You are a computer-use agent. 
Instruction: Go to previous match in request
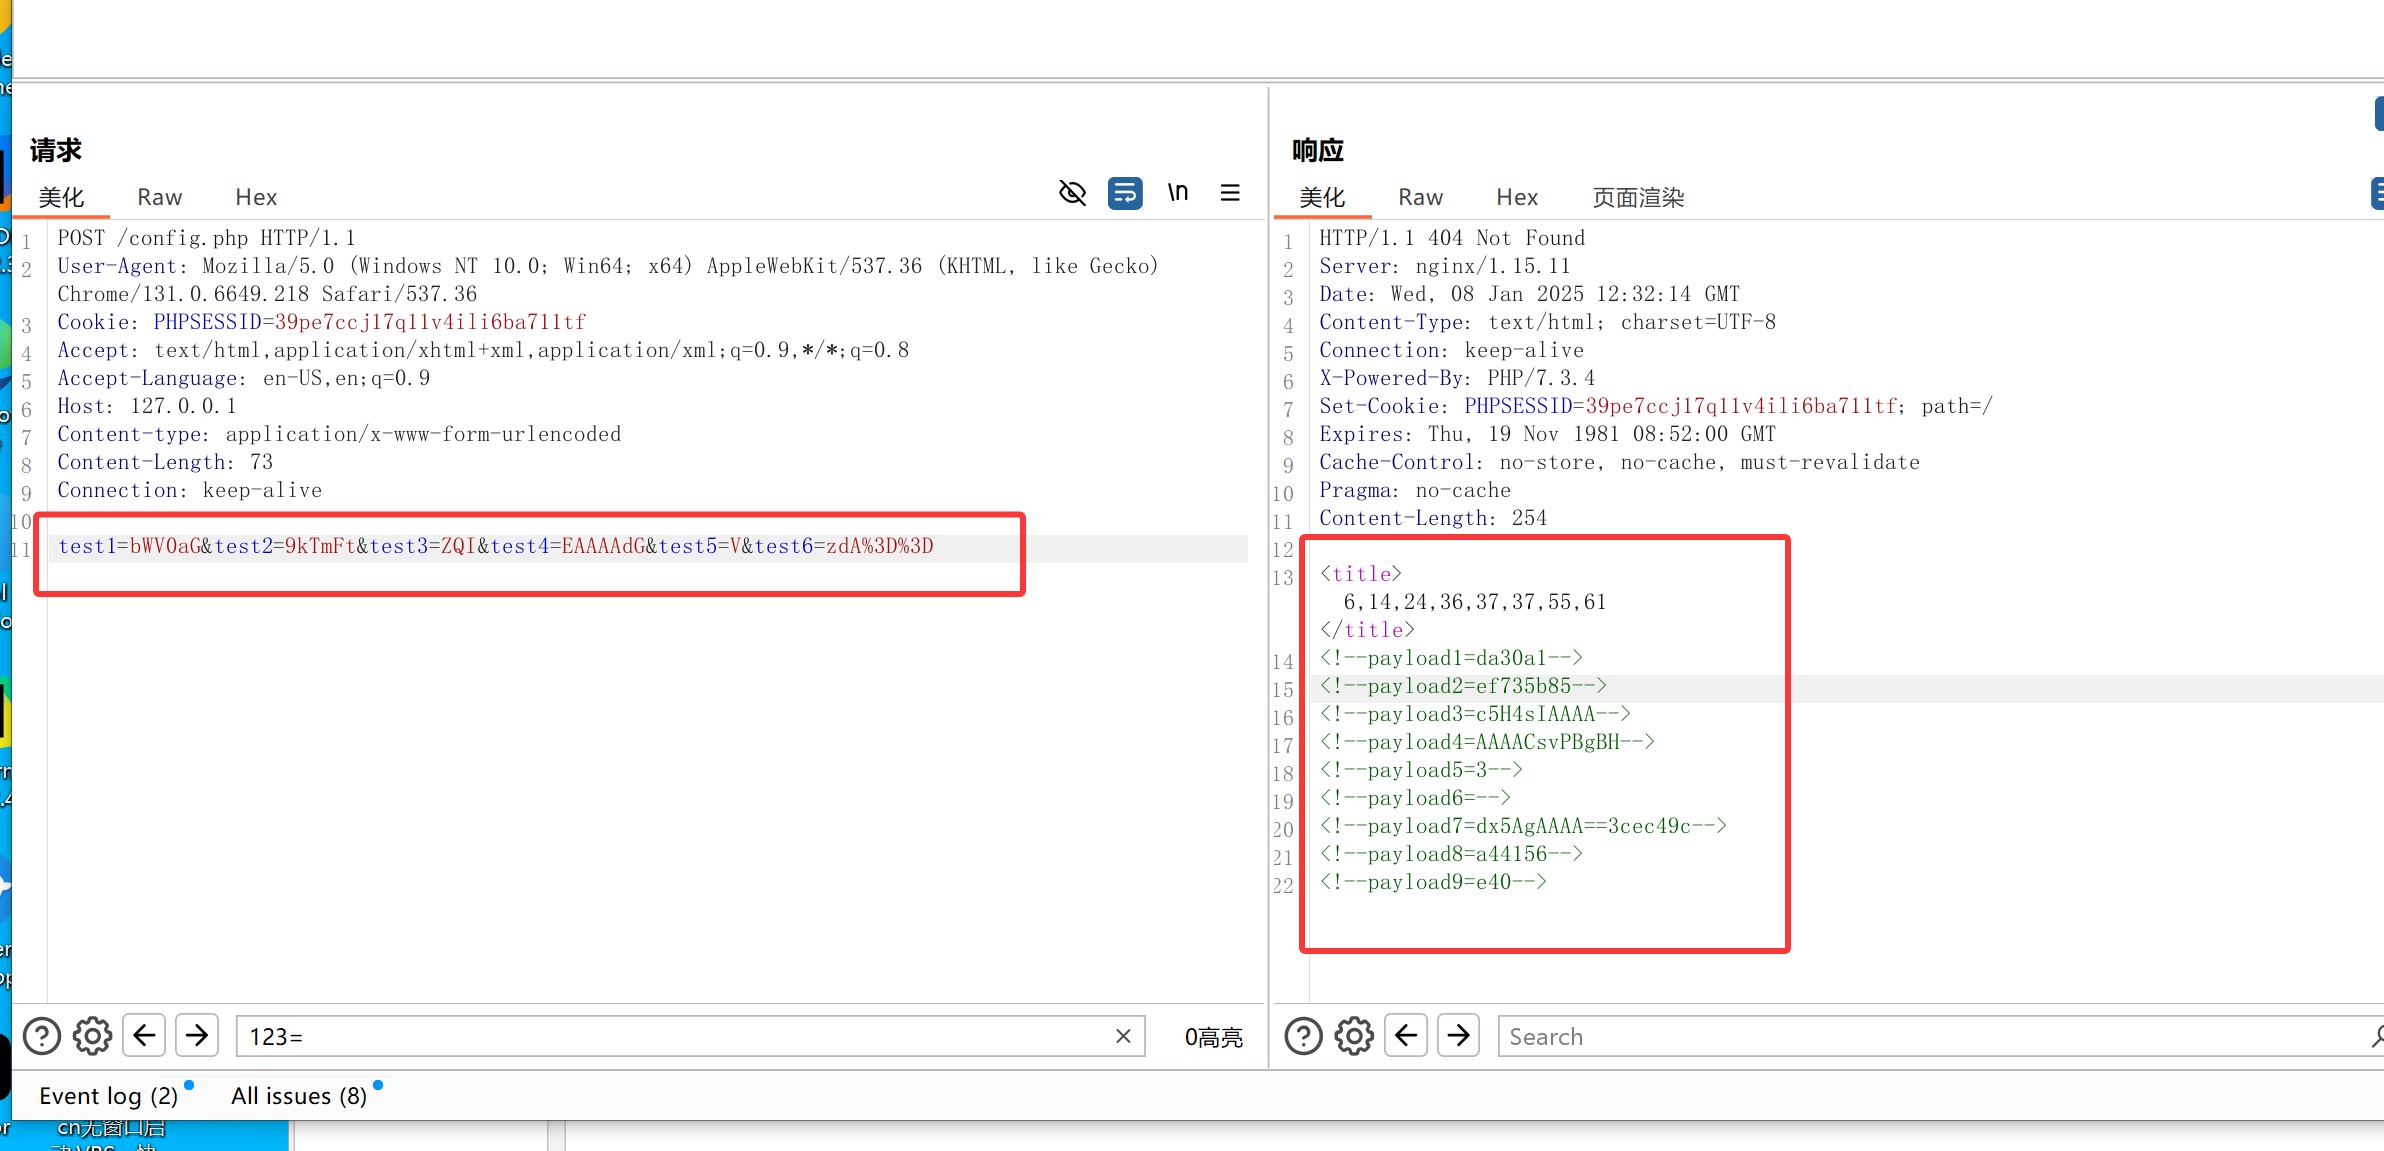(x=145, y=1035)
